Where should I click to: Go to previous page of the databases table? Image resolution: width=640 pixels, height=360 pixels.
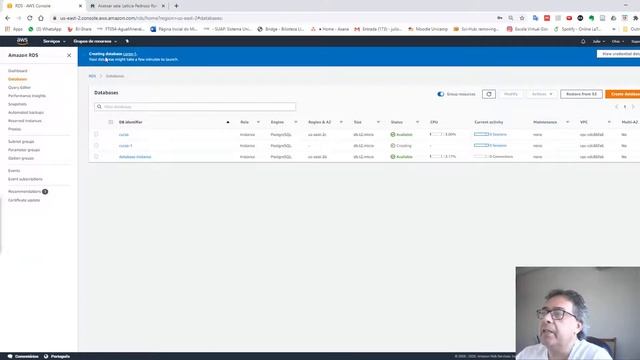coord(617,107)
